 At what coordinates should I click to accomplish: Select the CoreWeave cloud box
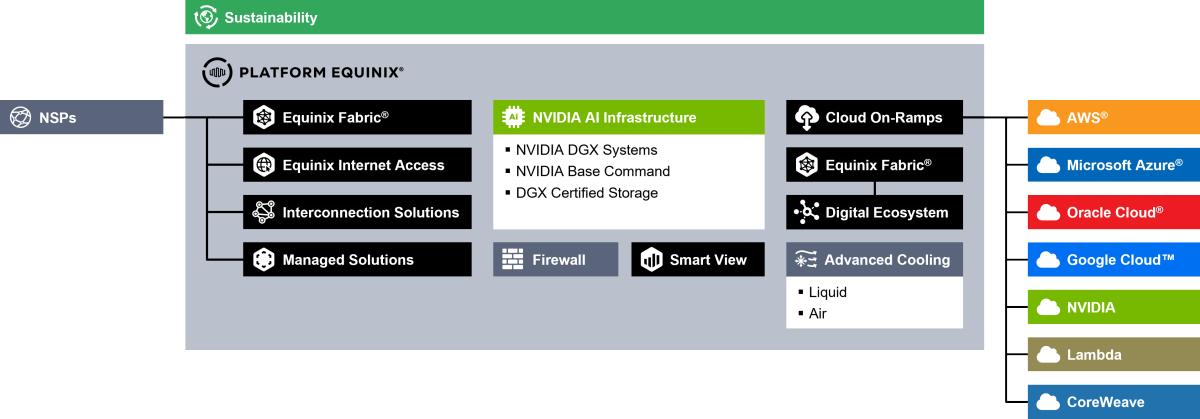click(x=1113, y=401)
